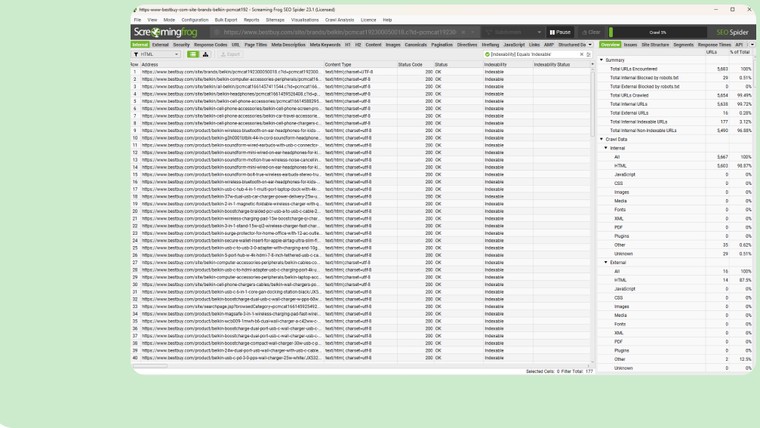Open the Visualisations menu
Viewport: 760px width, 428px height.
pyautogui.click(x=305, y=20)
